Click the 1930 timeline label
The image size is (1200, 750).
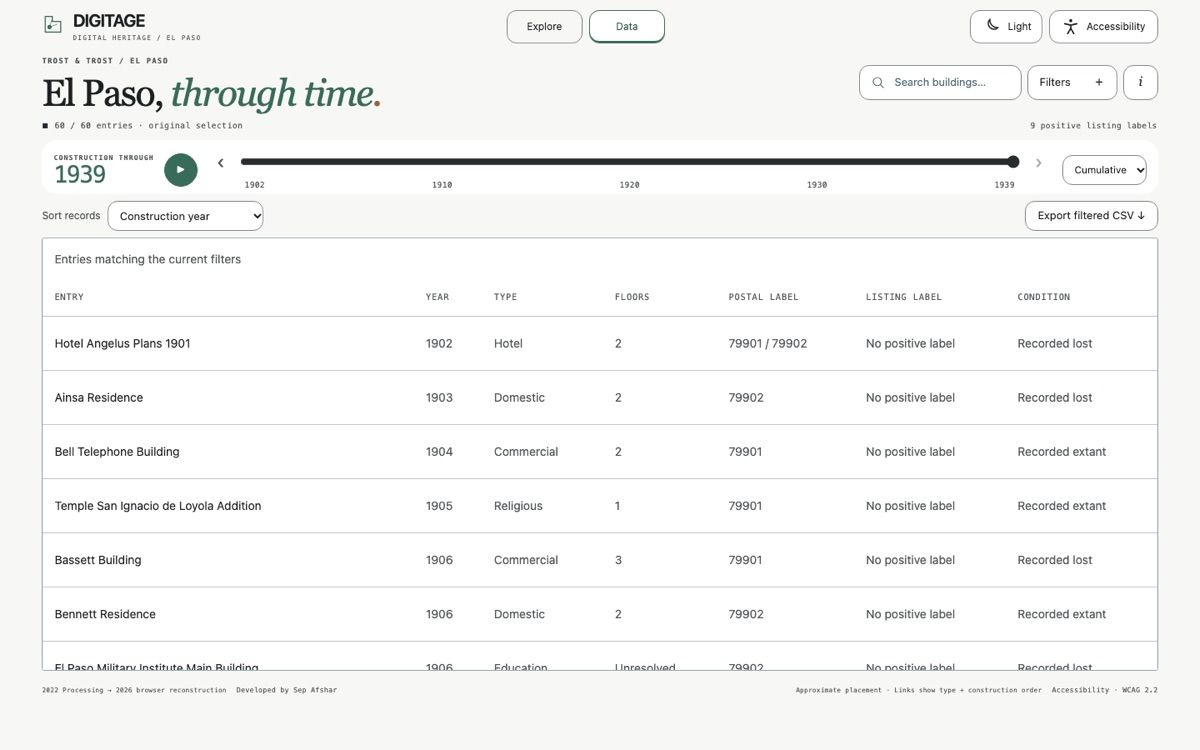tap(817, 185)
